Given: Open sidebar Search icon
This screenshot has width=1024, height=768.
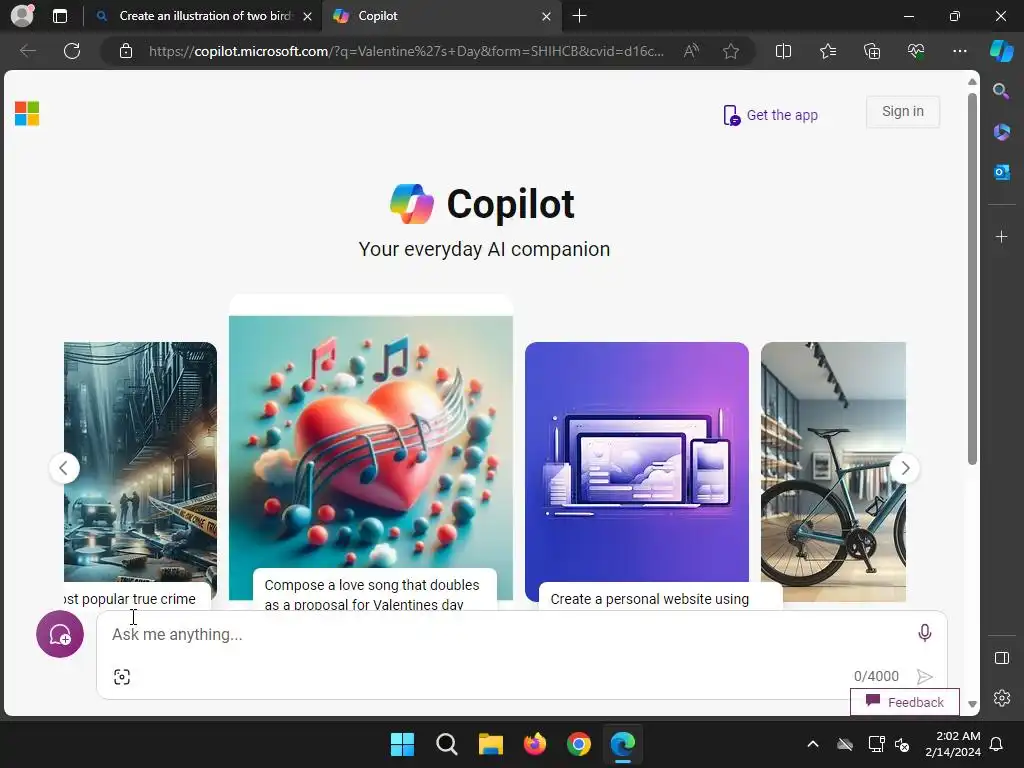Looking at the screenshot, I should click(1001, 91).
